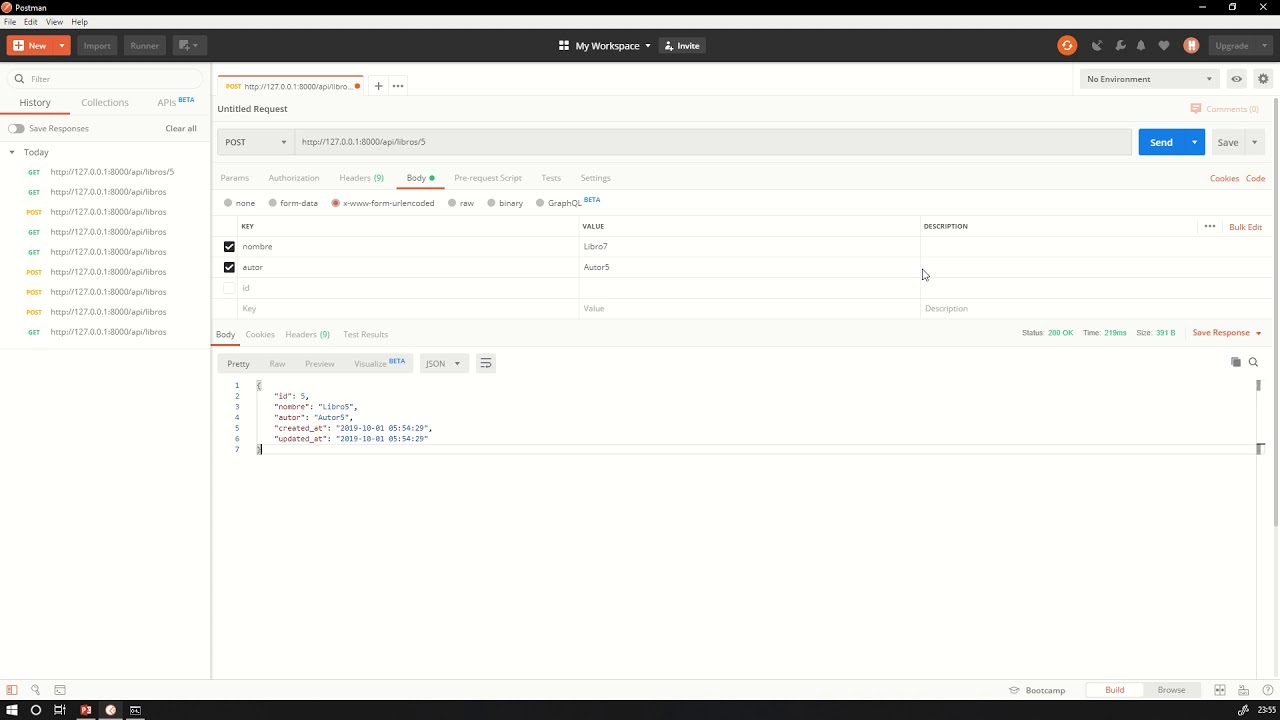Select the none body type
Image resolution: width=1280 pixels, height=720 pixels.
coord(228,203)
